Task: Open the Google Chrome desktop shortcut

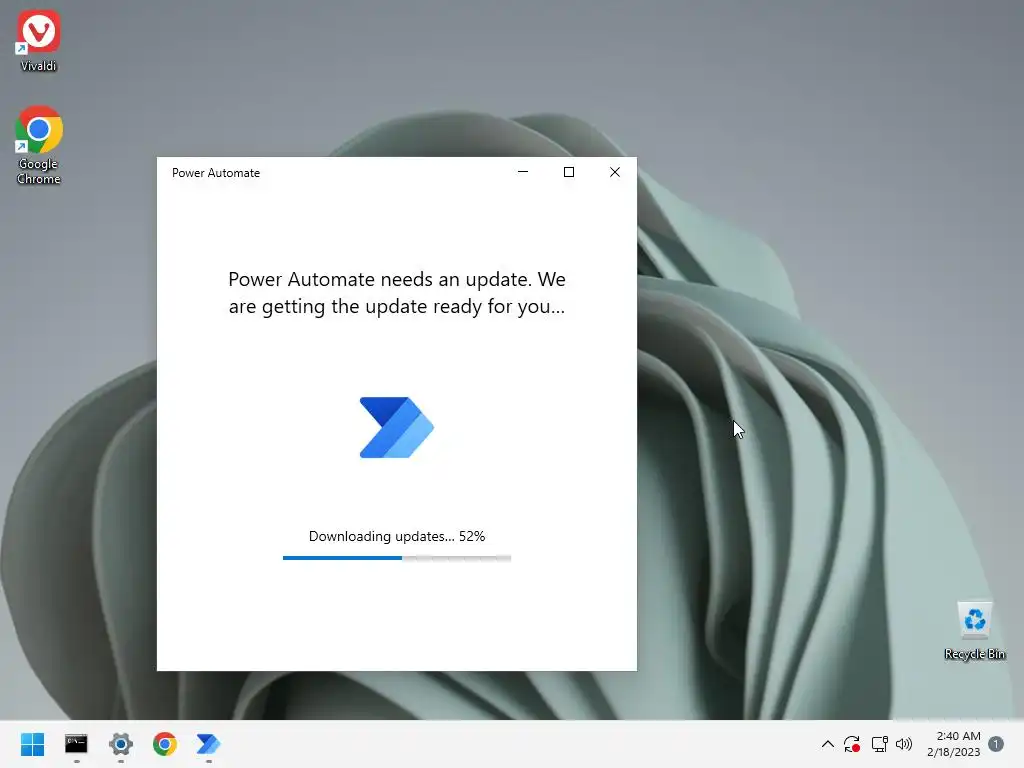Action: 39,145
